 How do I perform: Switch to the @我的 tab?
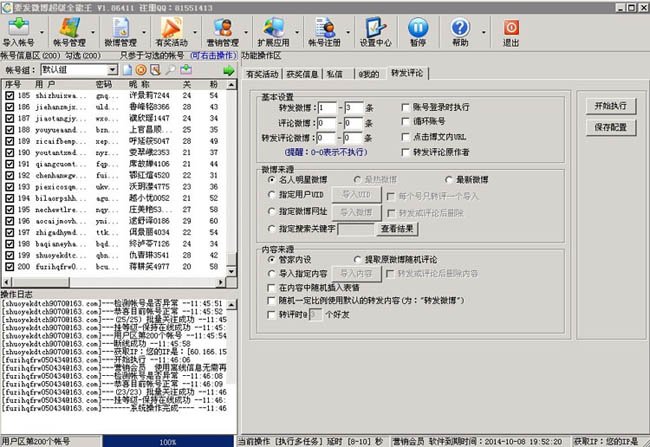[369, 74]
